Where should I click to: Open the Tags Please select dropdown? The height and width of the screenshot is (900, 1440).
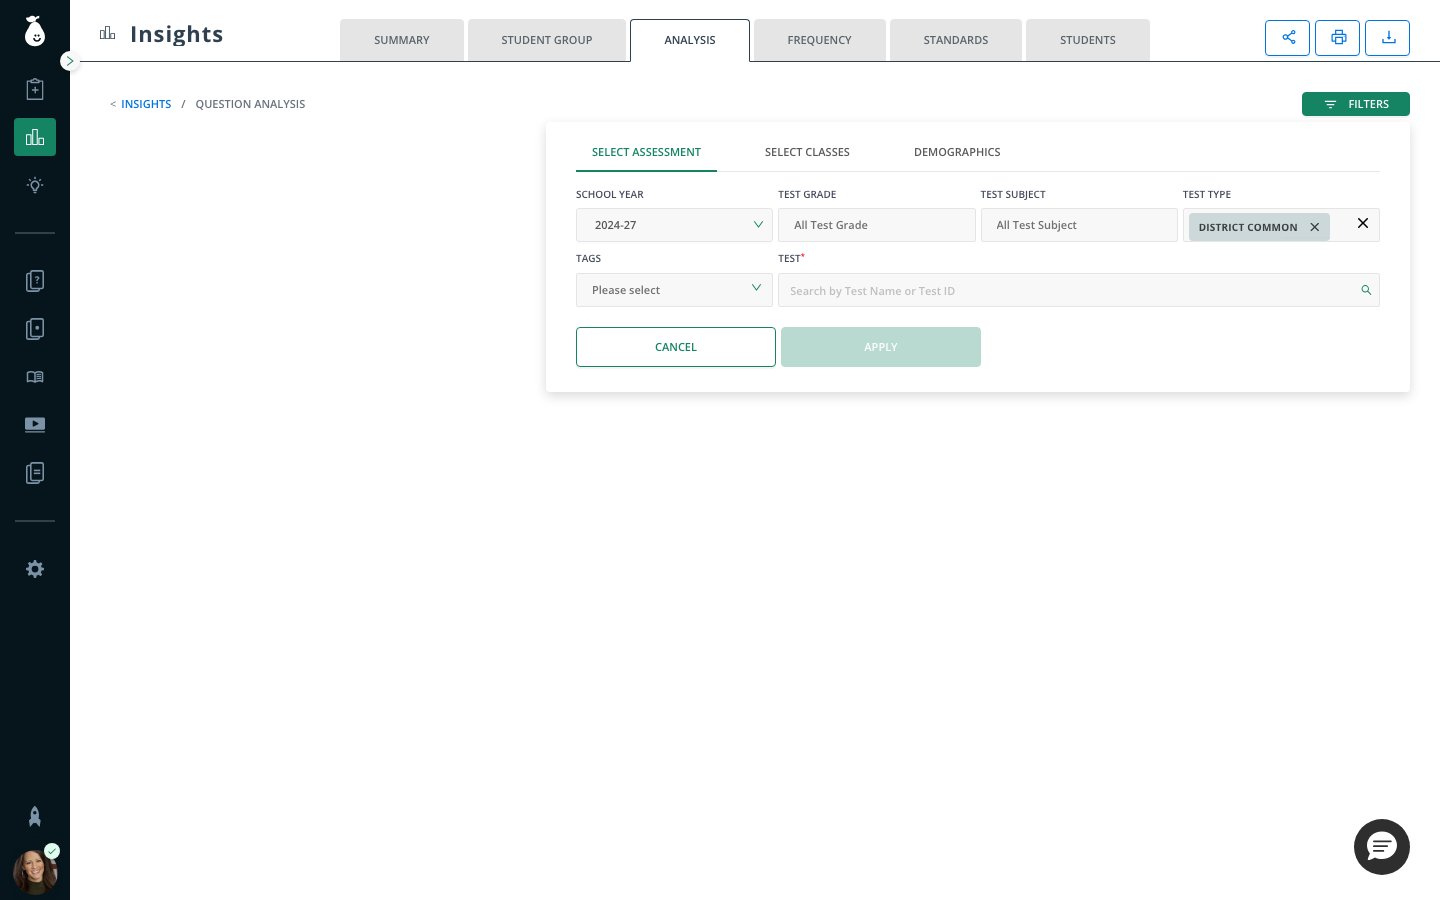pos(674,290)
